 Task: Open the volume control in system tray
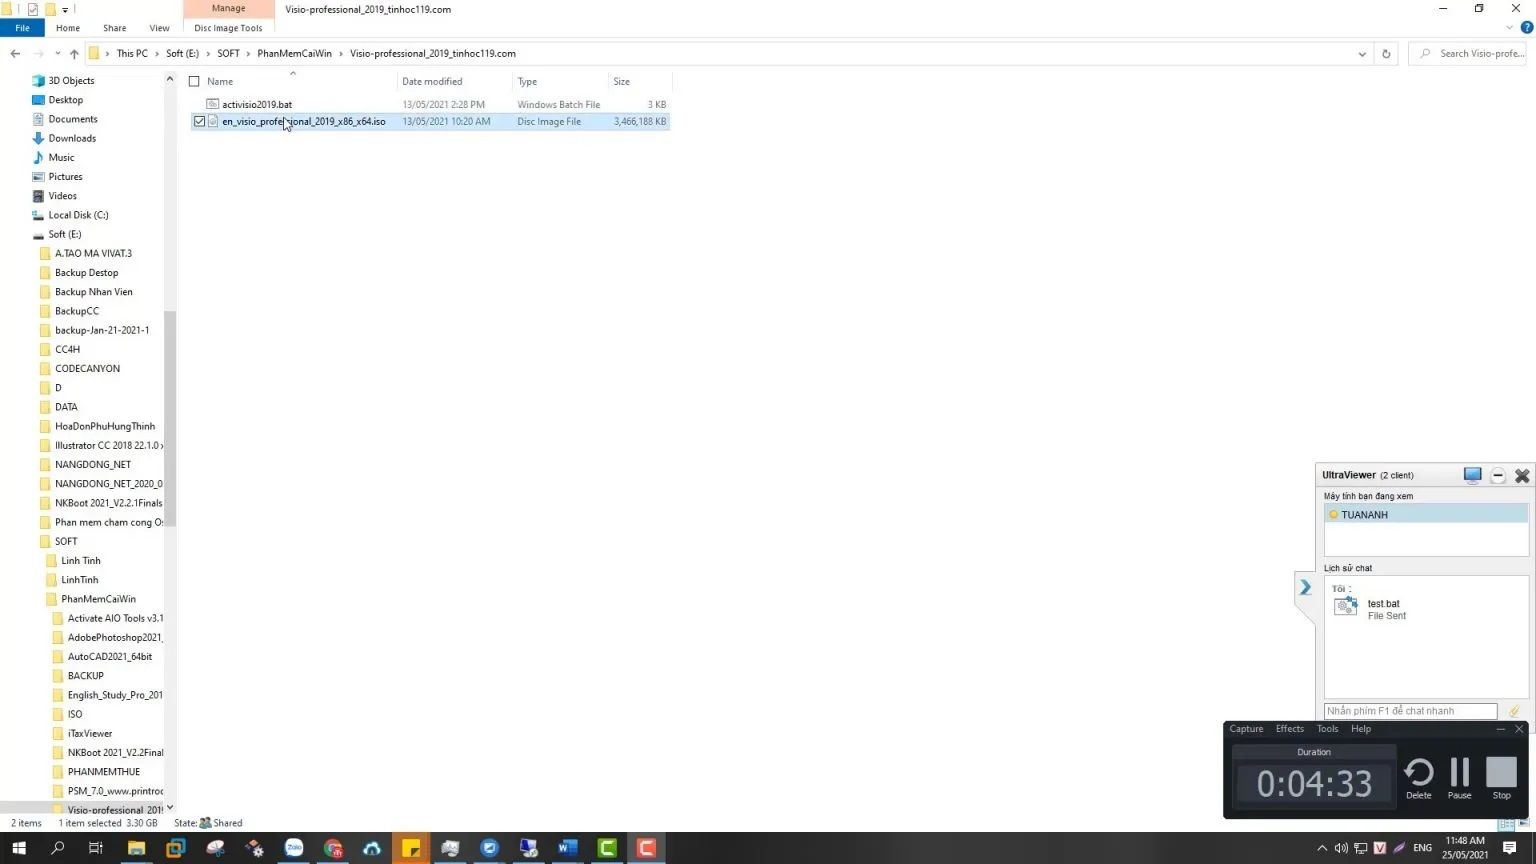(1341, 848)
